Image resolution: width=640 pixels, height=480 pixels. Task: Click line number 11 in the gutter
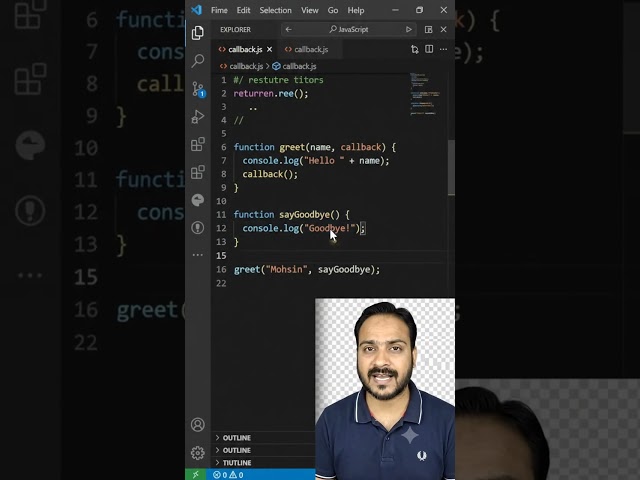pyautogui.click(x=221, y=214)
